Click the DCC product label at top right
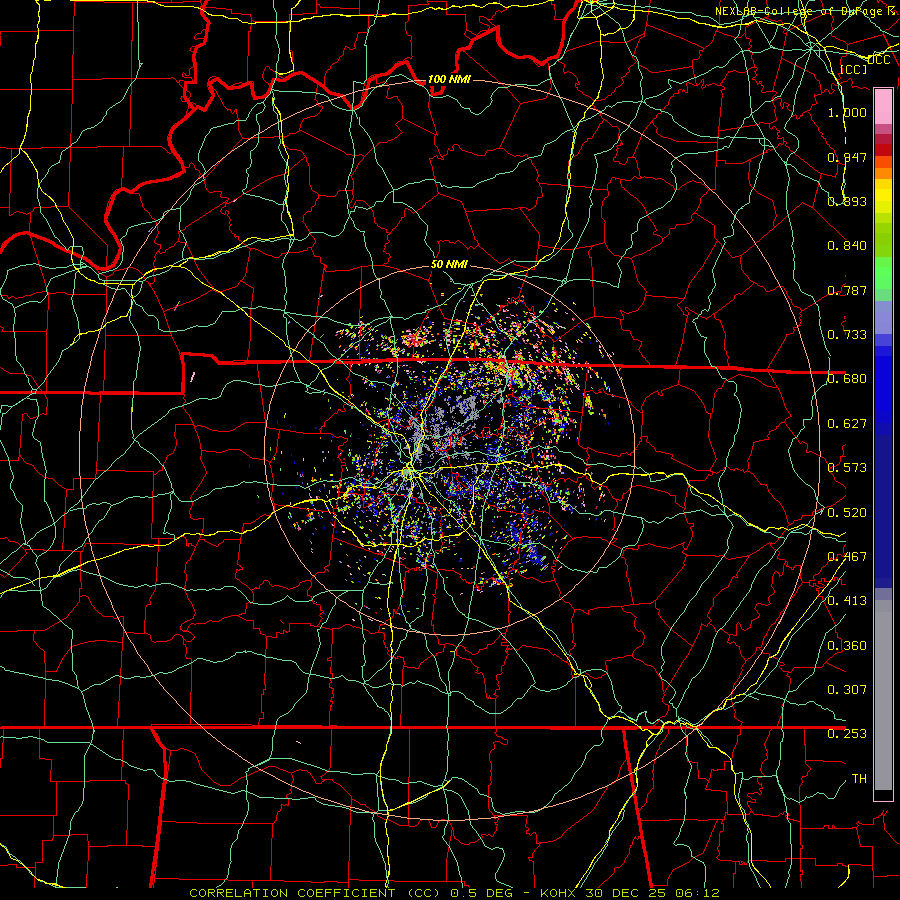This screenshot has height=900, width=900. click(x=879, y=60)
